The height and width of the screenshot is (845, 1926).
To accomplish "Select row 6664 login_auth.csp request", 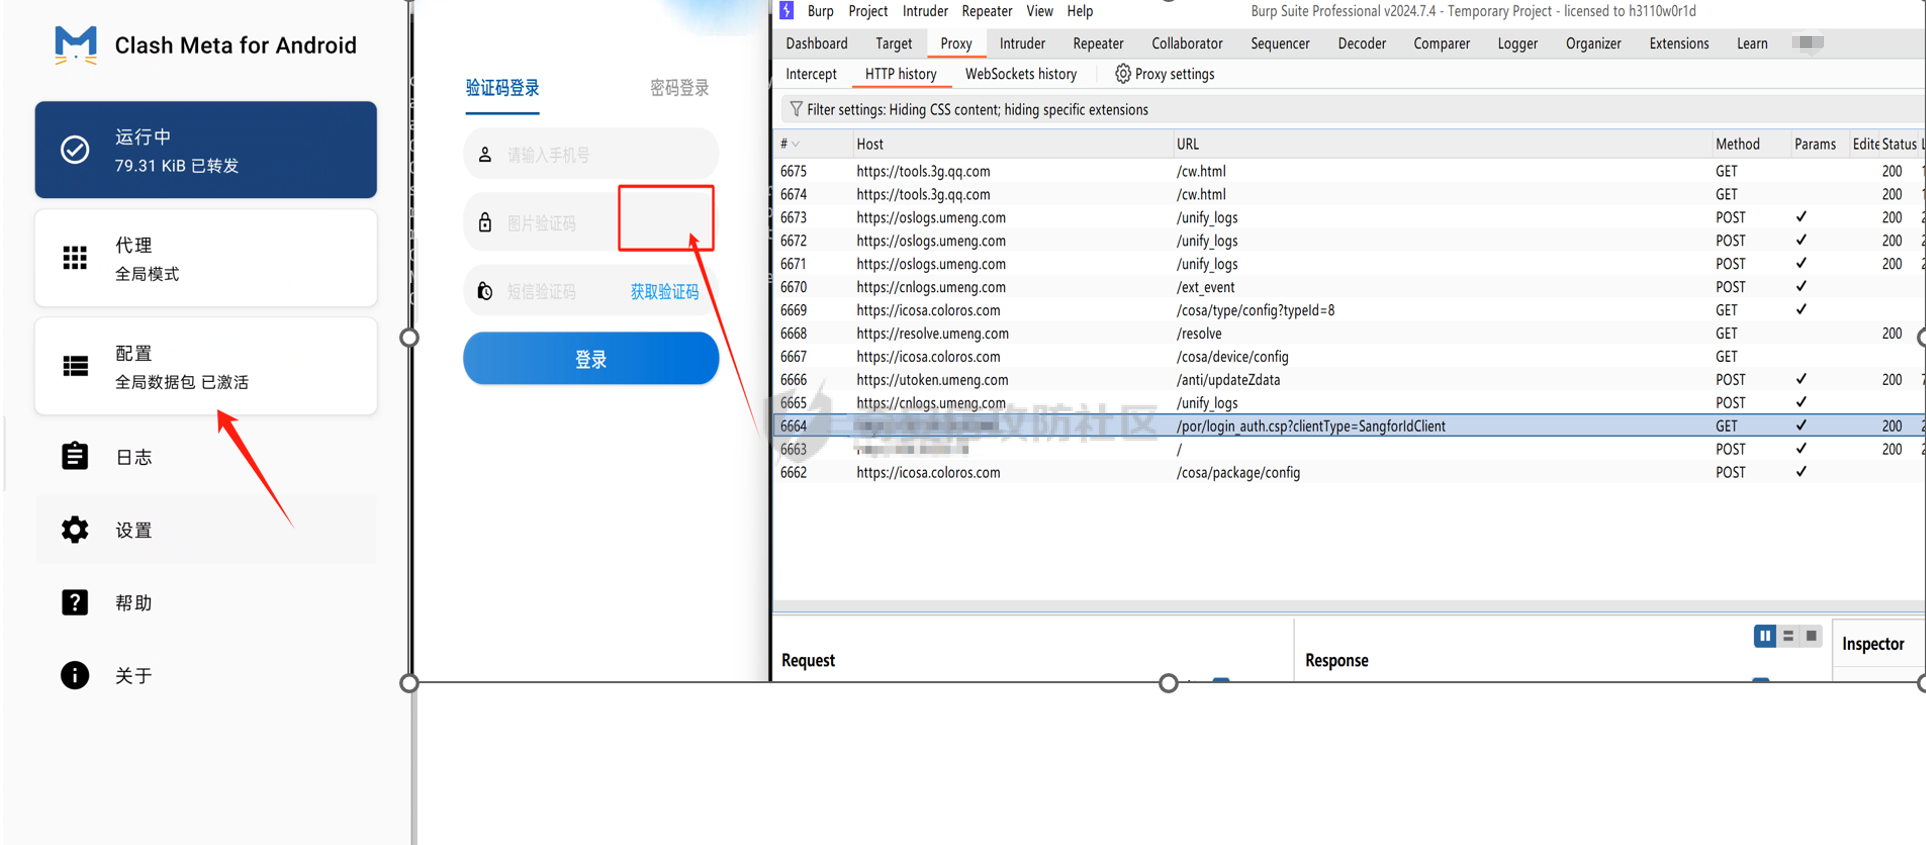I will pos(1350,426).
